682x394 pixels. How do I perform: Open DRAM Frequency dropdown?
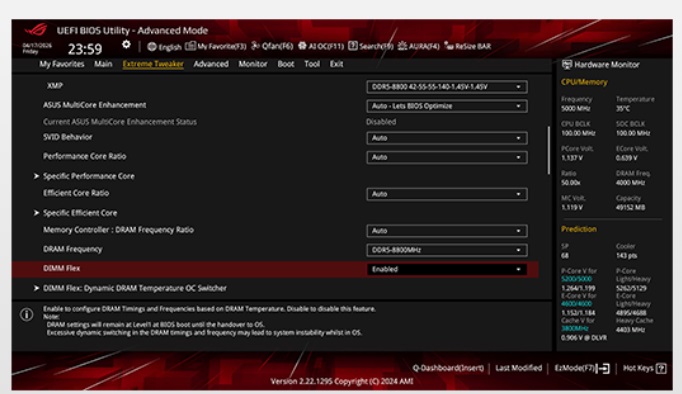point(447,250)
